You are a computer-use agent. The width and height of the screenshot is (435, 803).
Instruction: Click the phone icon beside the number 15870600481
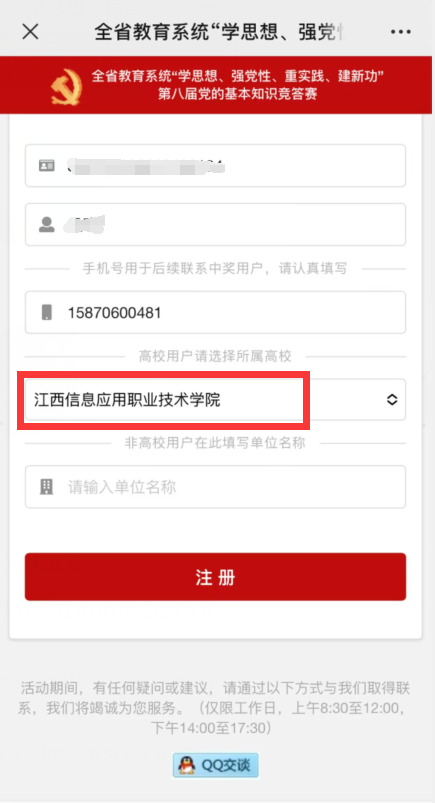[x=47, y=312]
